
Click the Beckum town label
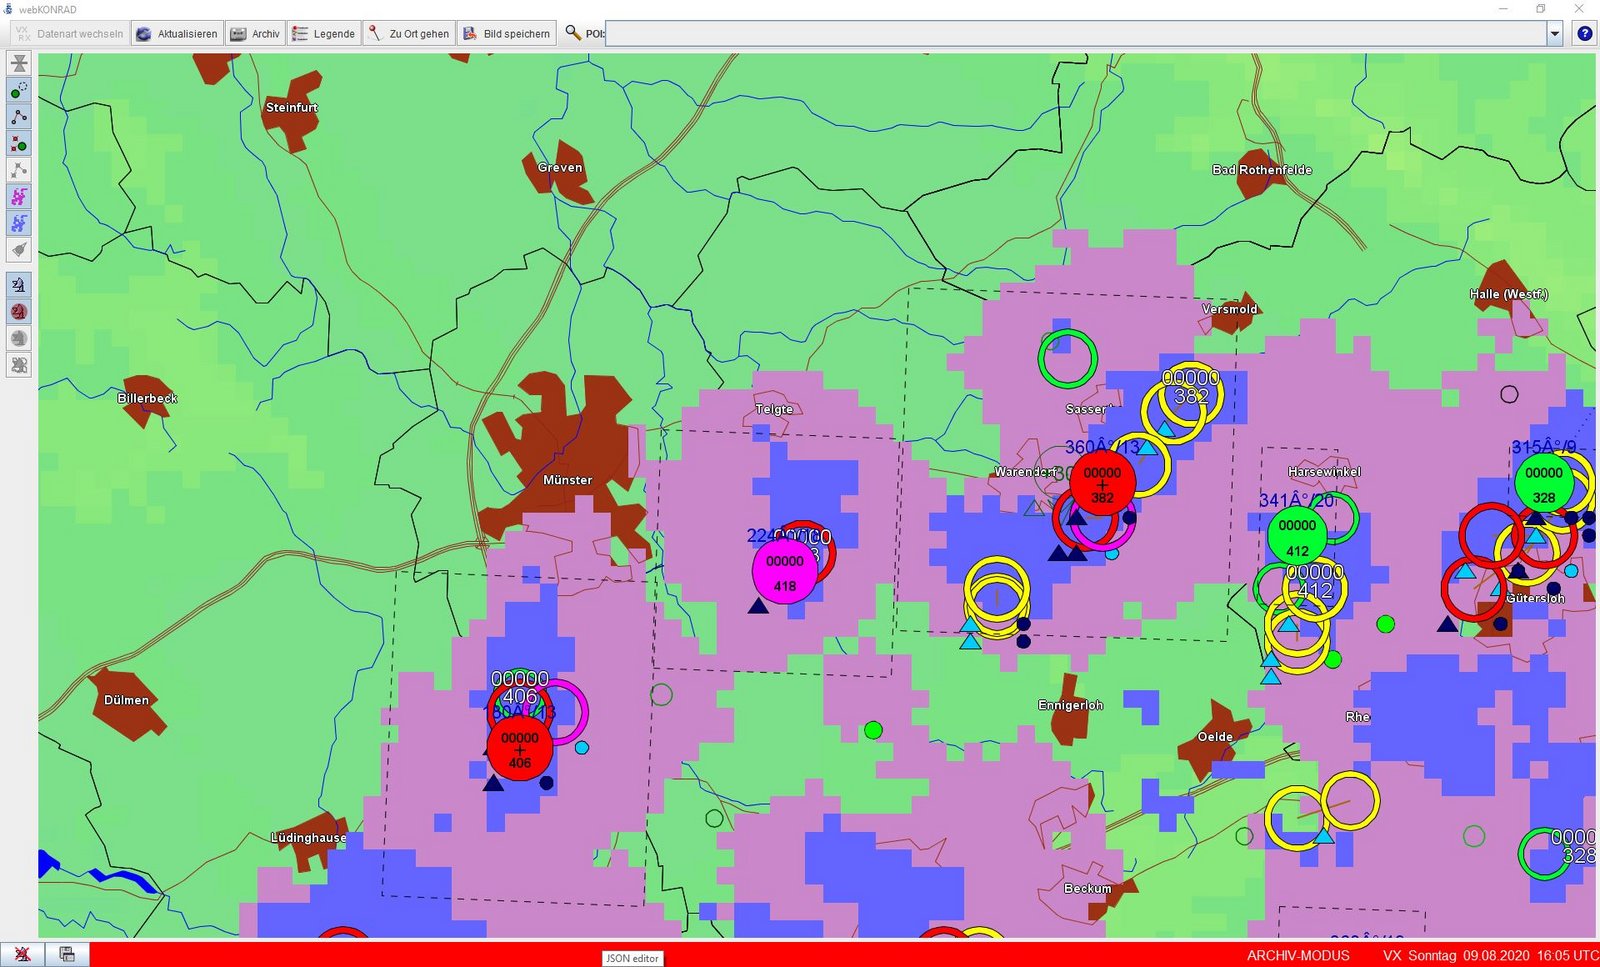[1088, 888]
